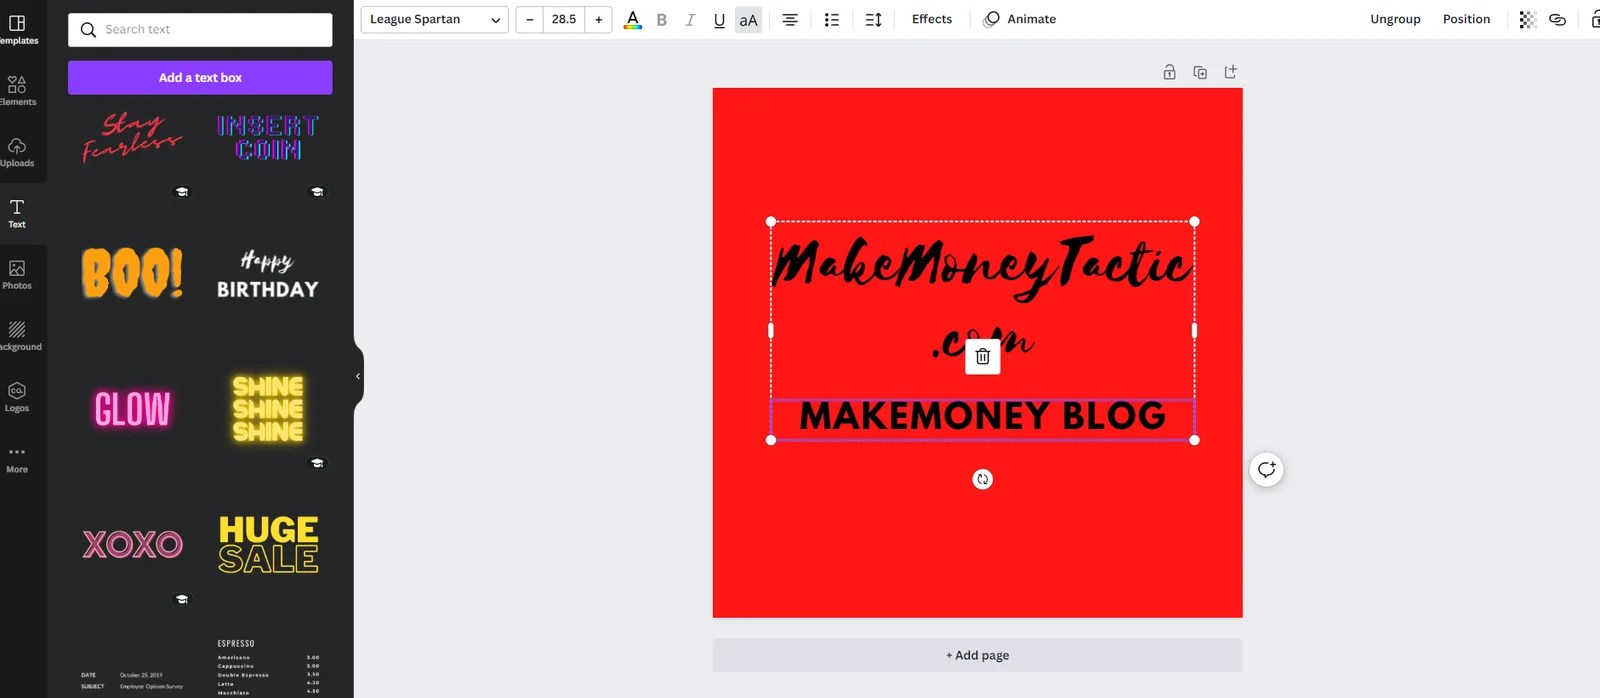Click the link icon in toolbar
The image size is (1600, 698).
(x=1557, y=19)
